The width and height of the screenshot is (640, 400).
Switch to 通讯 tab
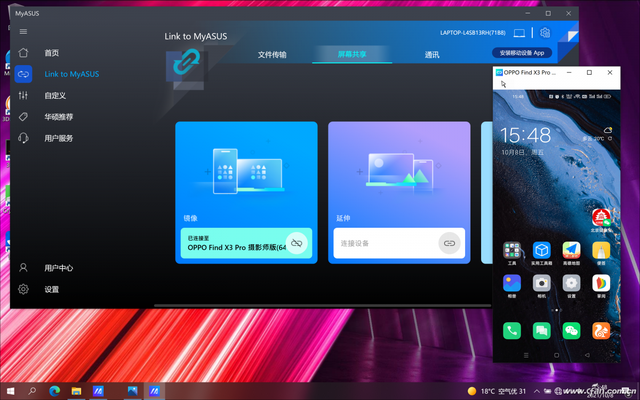point(432,54)
